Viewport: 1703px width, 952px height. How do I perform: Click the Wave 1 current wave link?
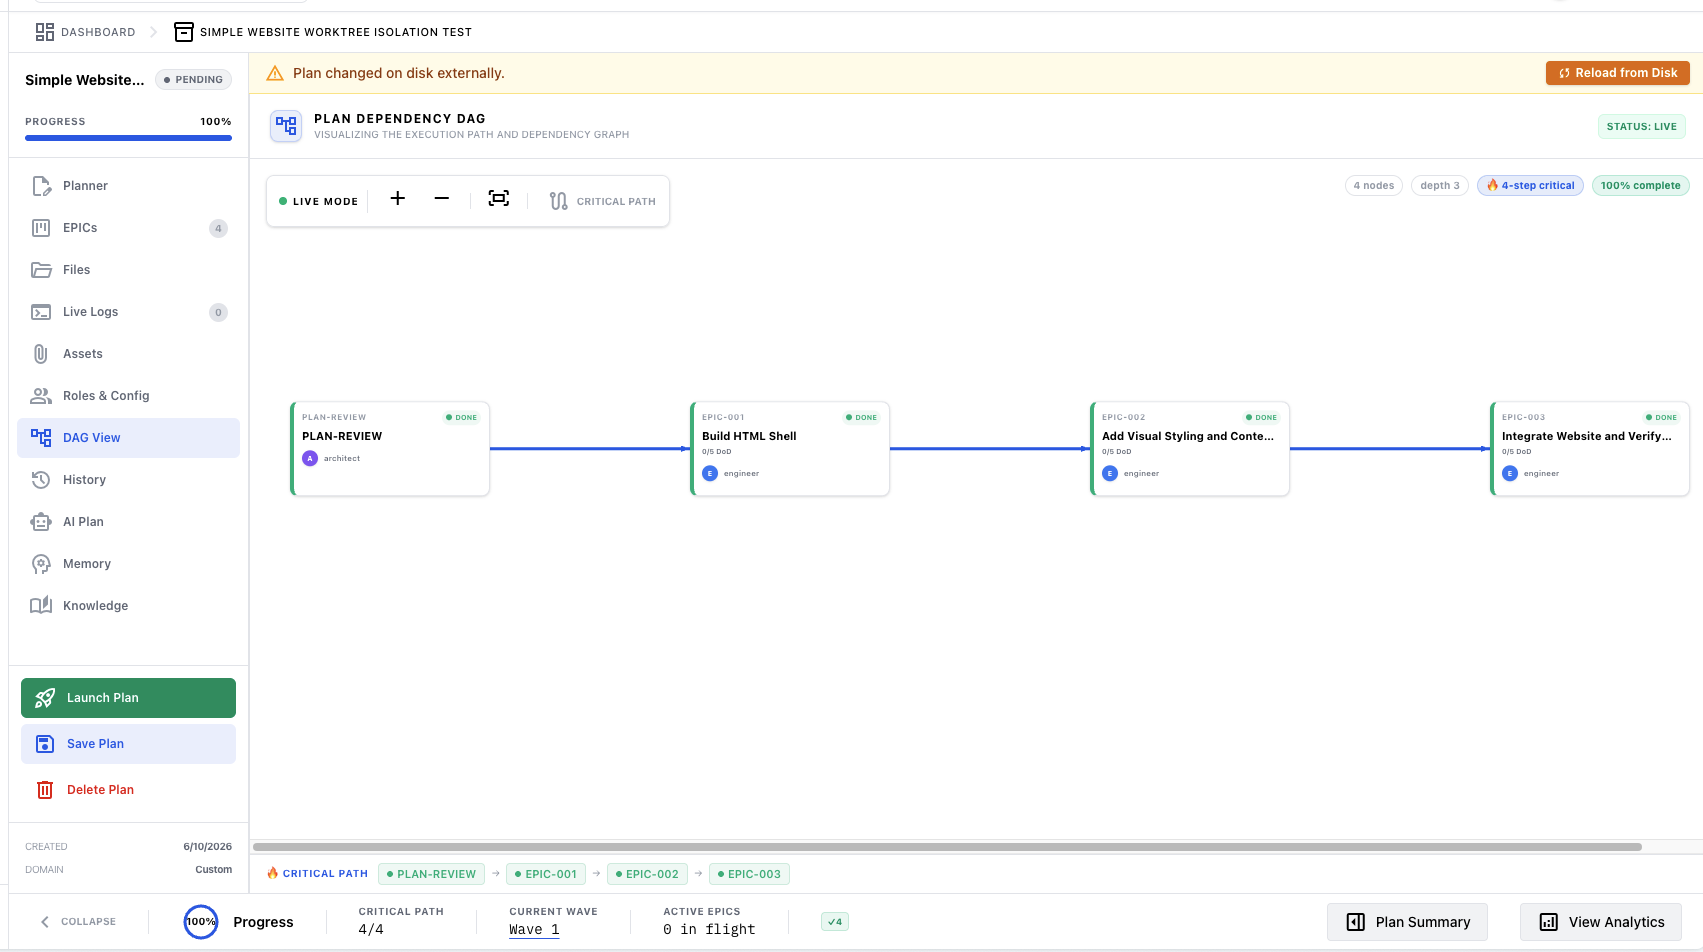click(x=534, y=930)
